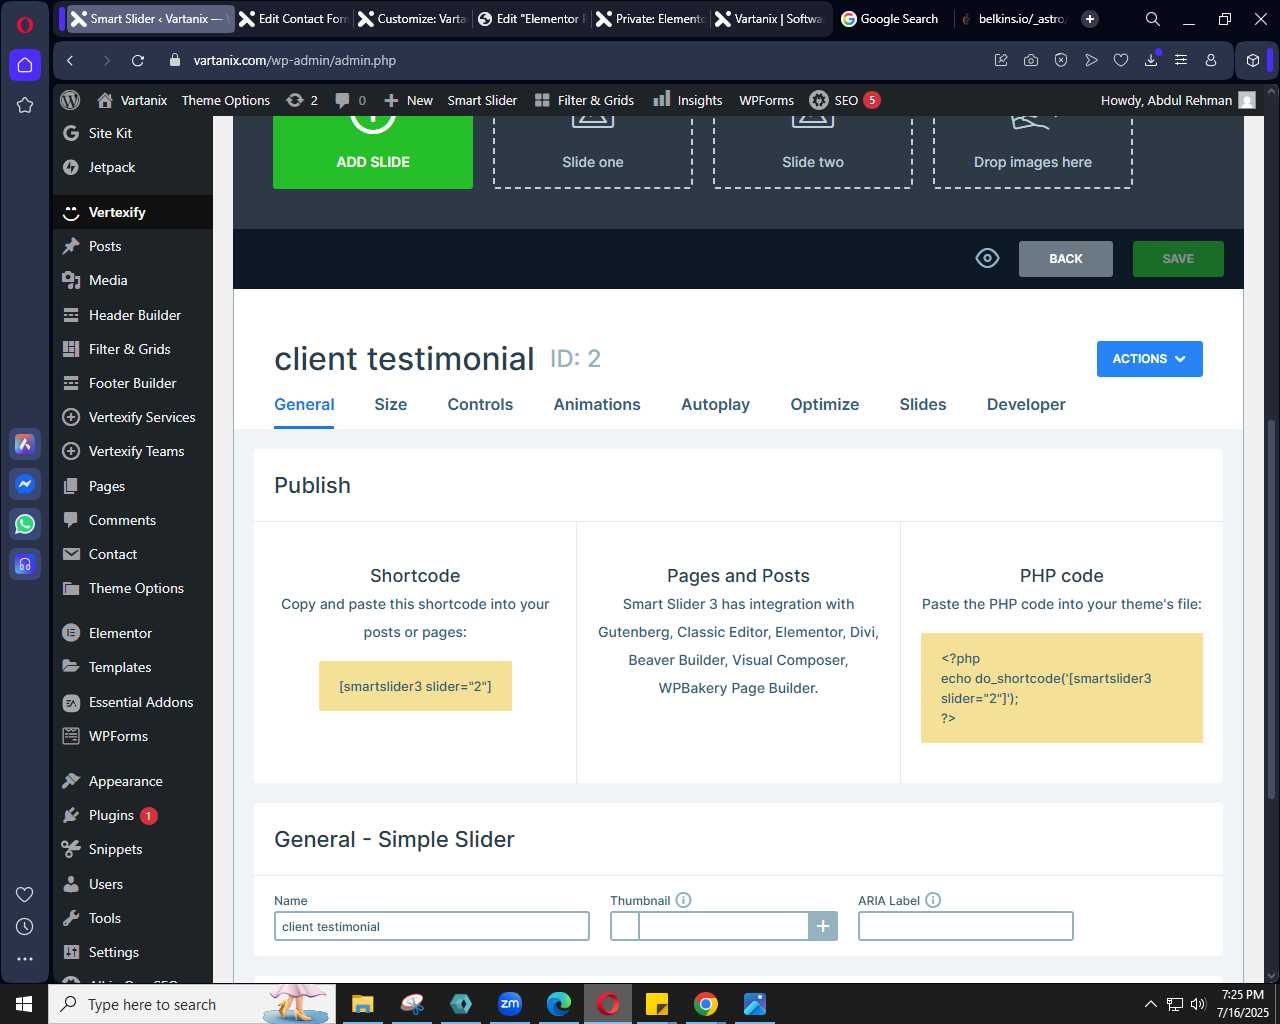Open Tools in sidebar
1280x1024 pixels.
132,918
